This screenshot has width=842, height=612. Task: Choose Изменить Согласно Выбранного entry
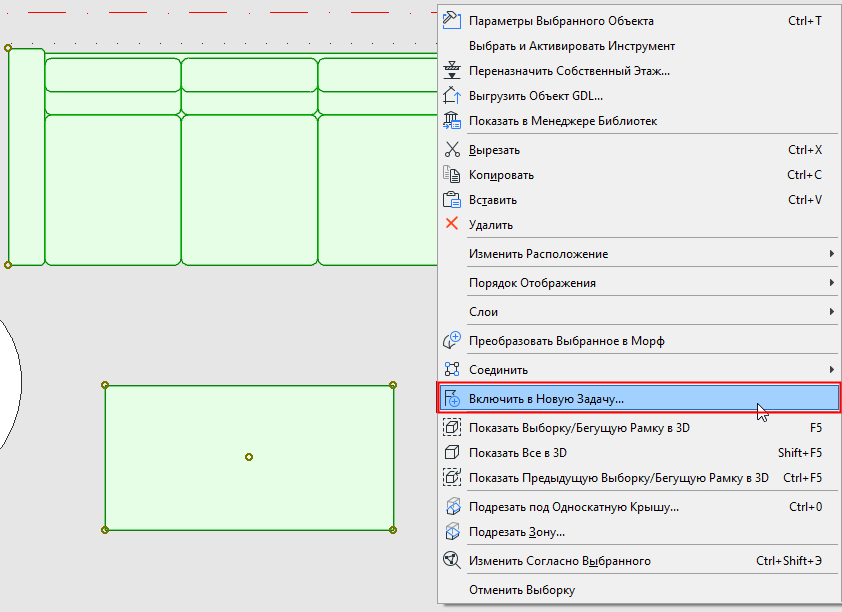[639, 561]
